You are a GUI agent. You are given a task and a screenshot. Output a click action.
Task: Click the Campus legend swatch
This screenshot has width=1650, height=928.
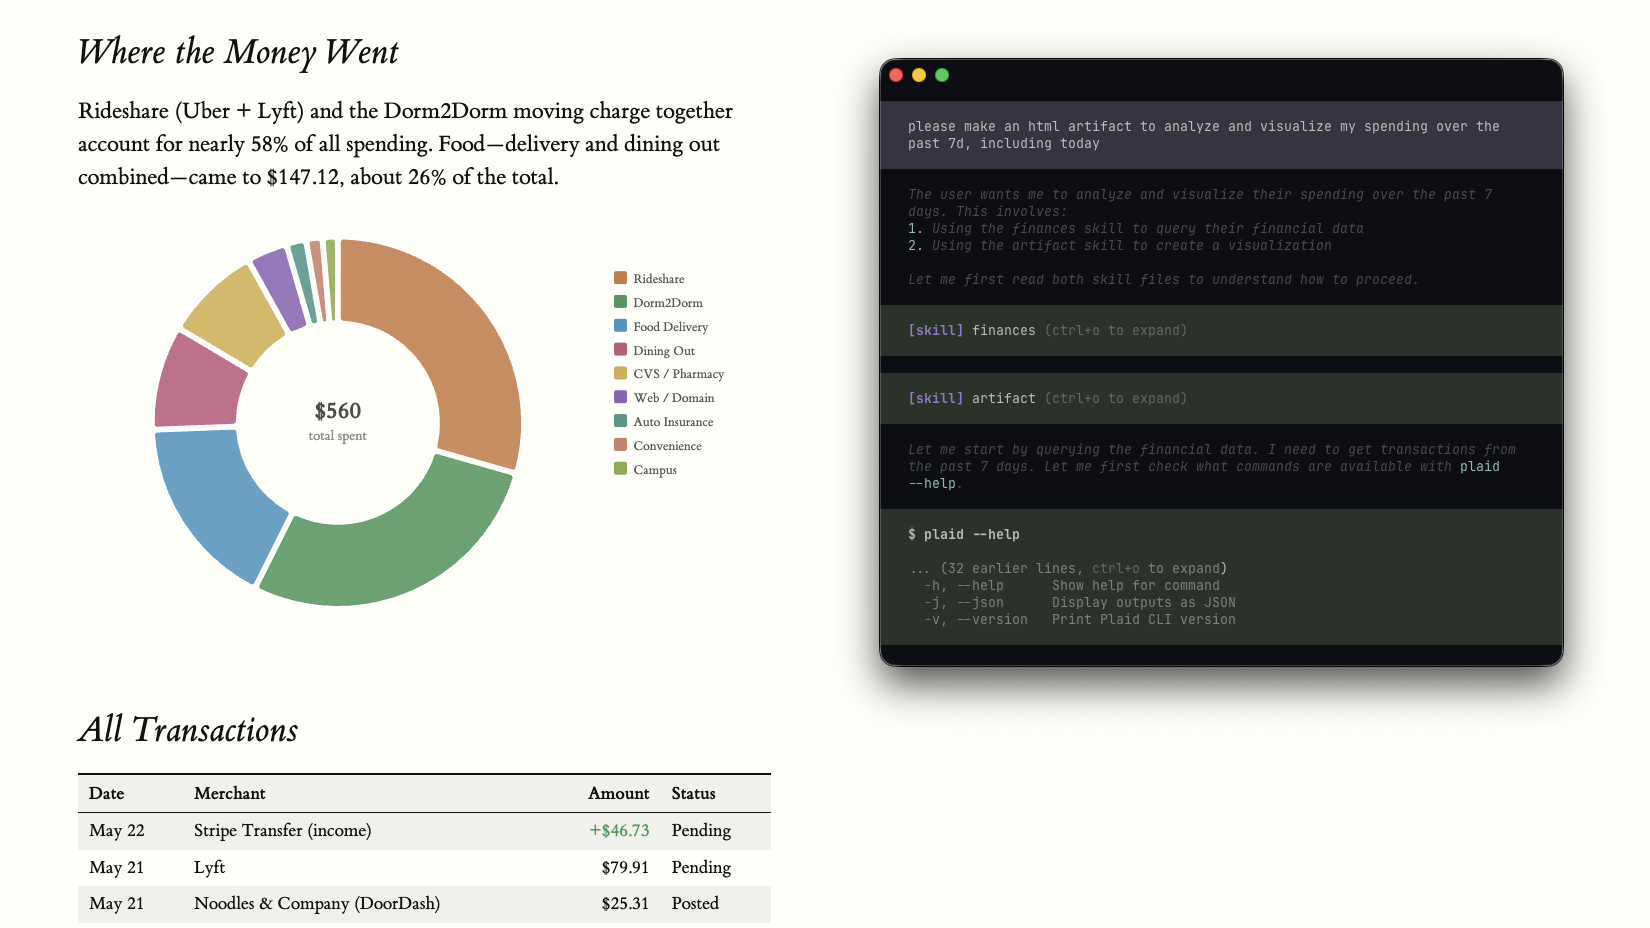click(620, 469)
